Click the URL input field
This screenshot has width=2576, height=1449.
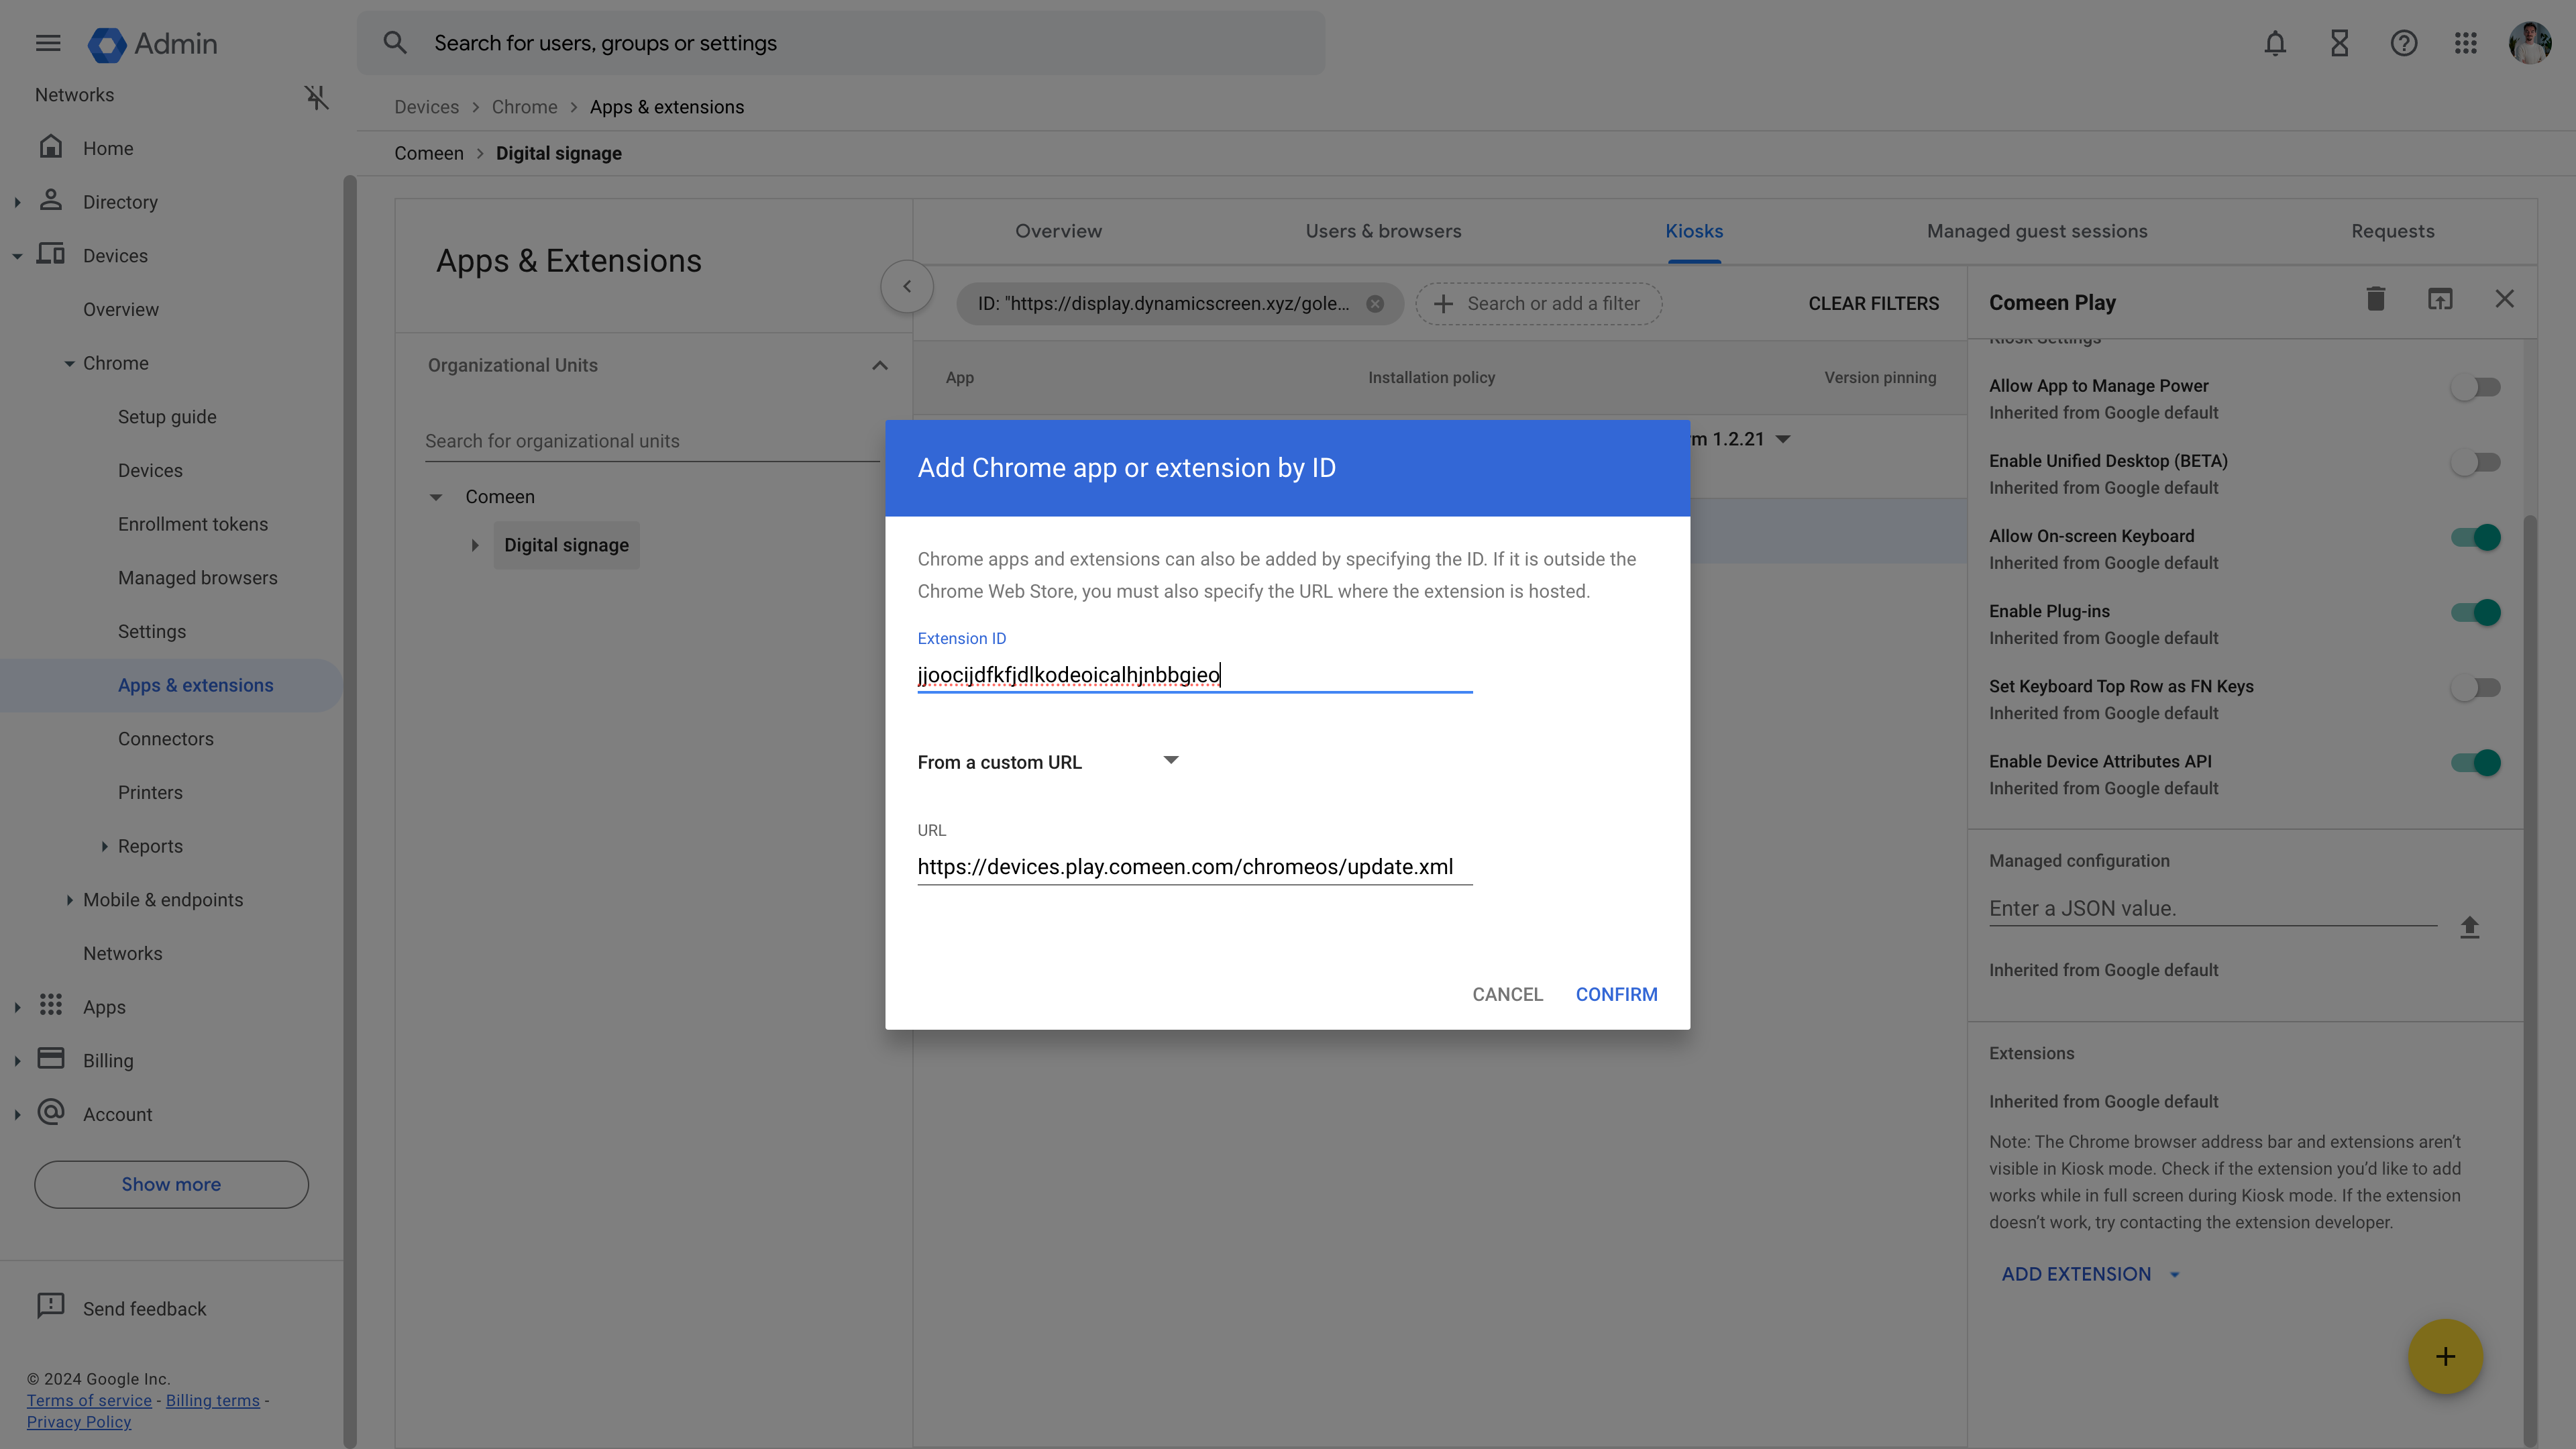click(x=1194, y=867)
